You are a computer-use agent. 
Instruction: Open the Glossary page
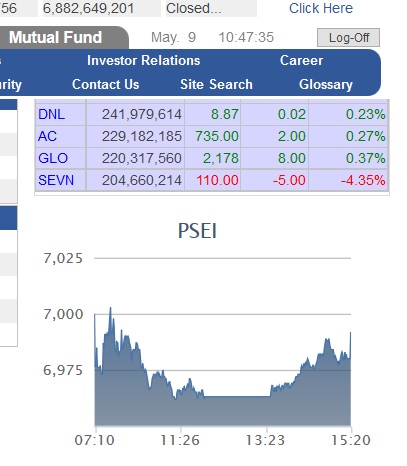(326, 84)
